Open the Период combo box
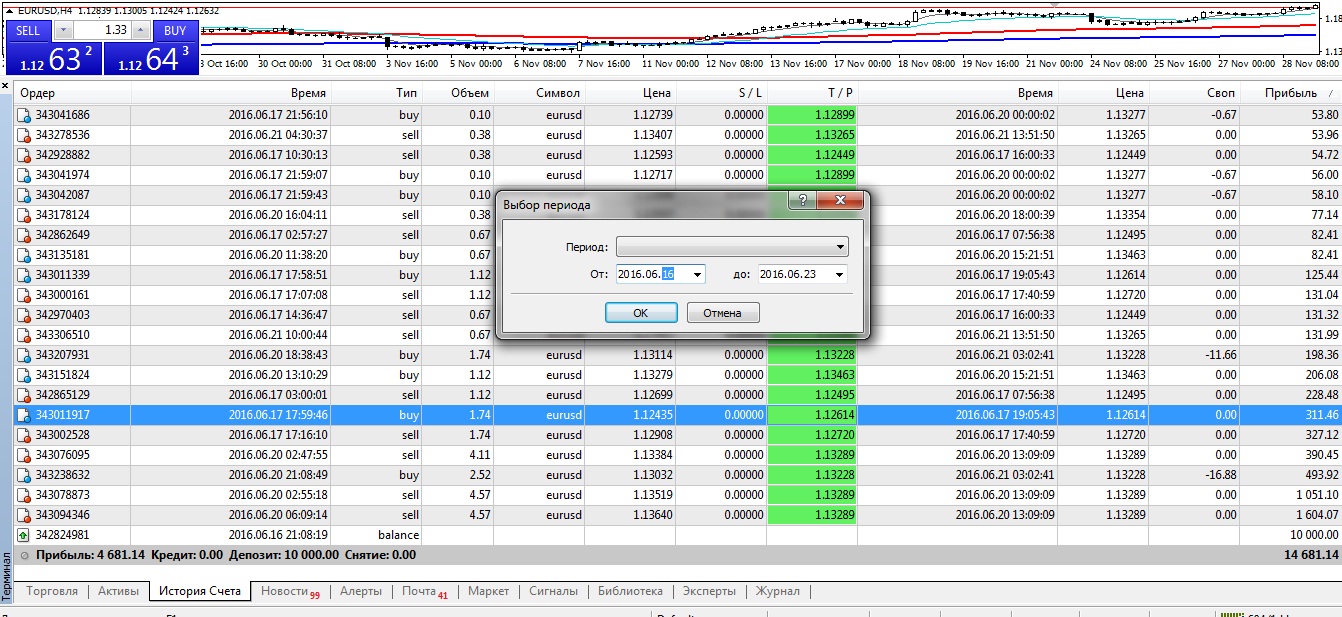Image resolution: width=1342 pixels, height=617 pixels. tap(732, 246)
